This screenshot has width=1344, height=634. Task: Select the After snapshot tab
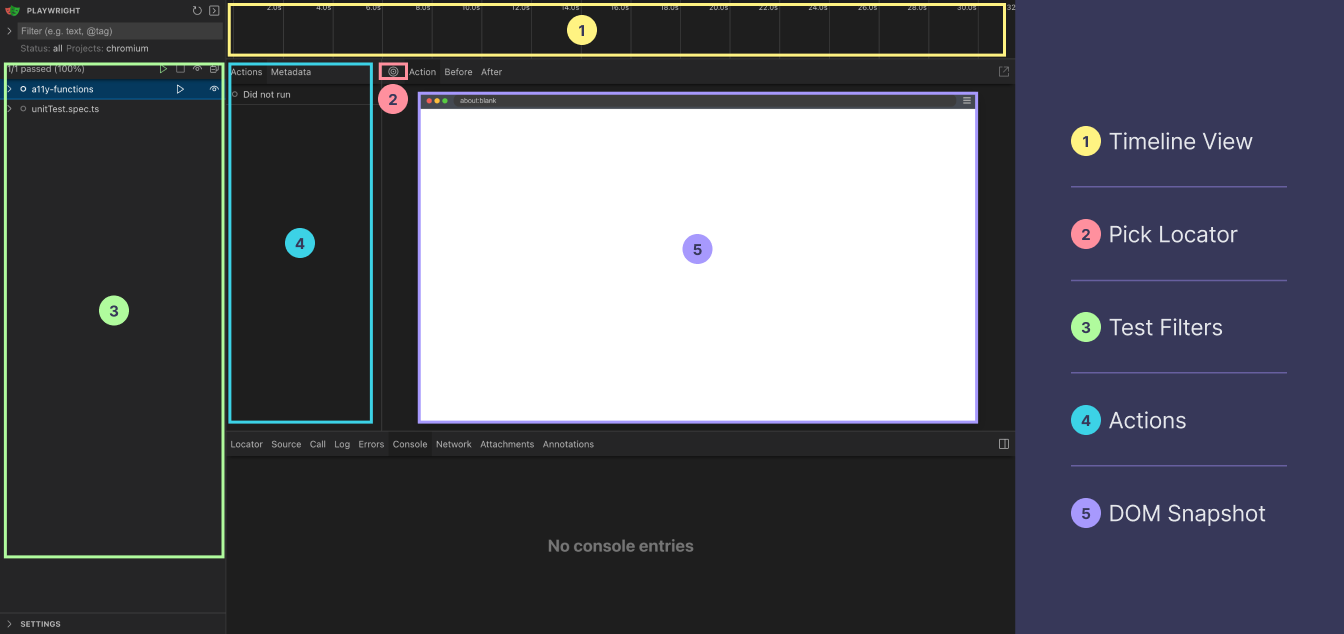point(491,72)
